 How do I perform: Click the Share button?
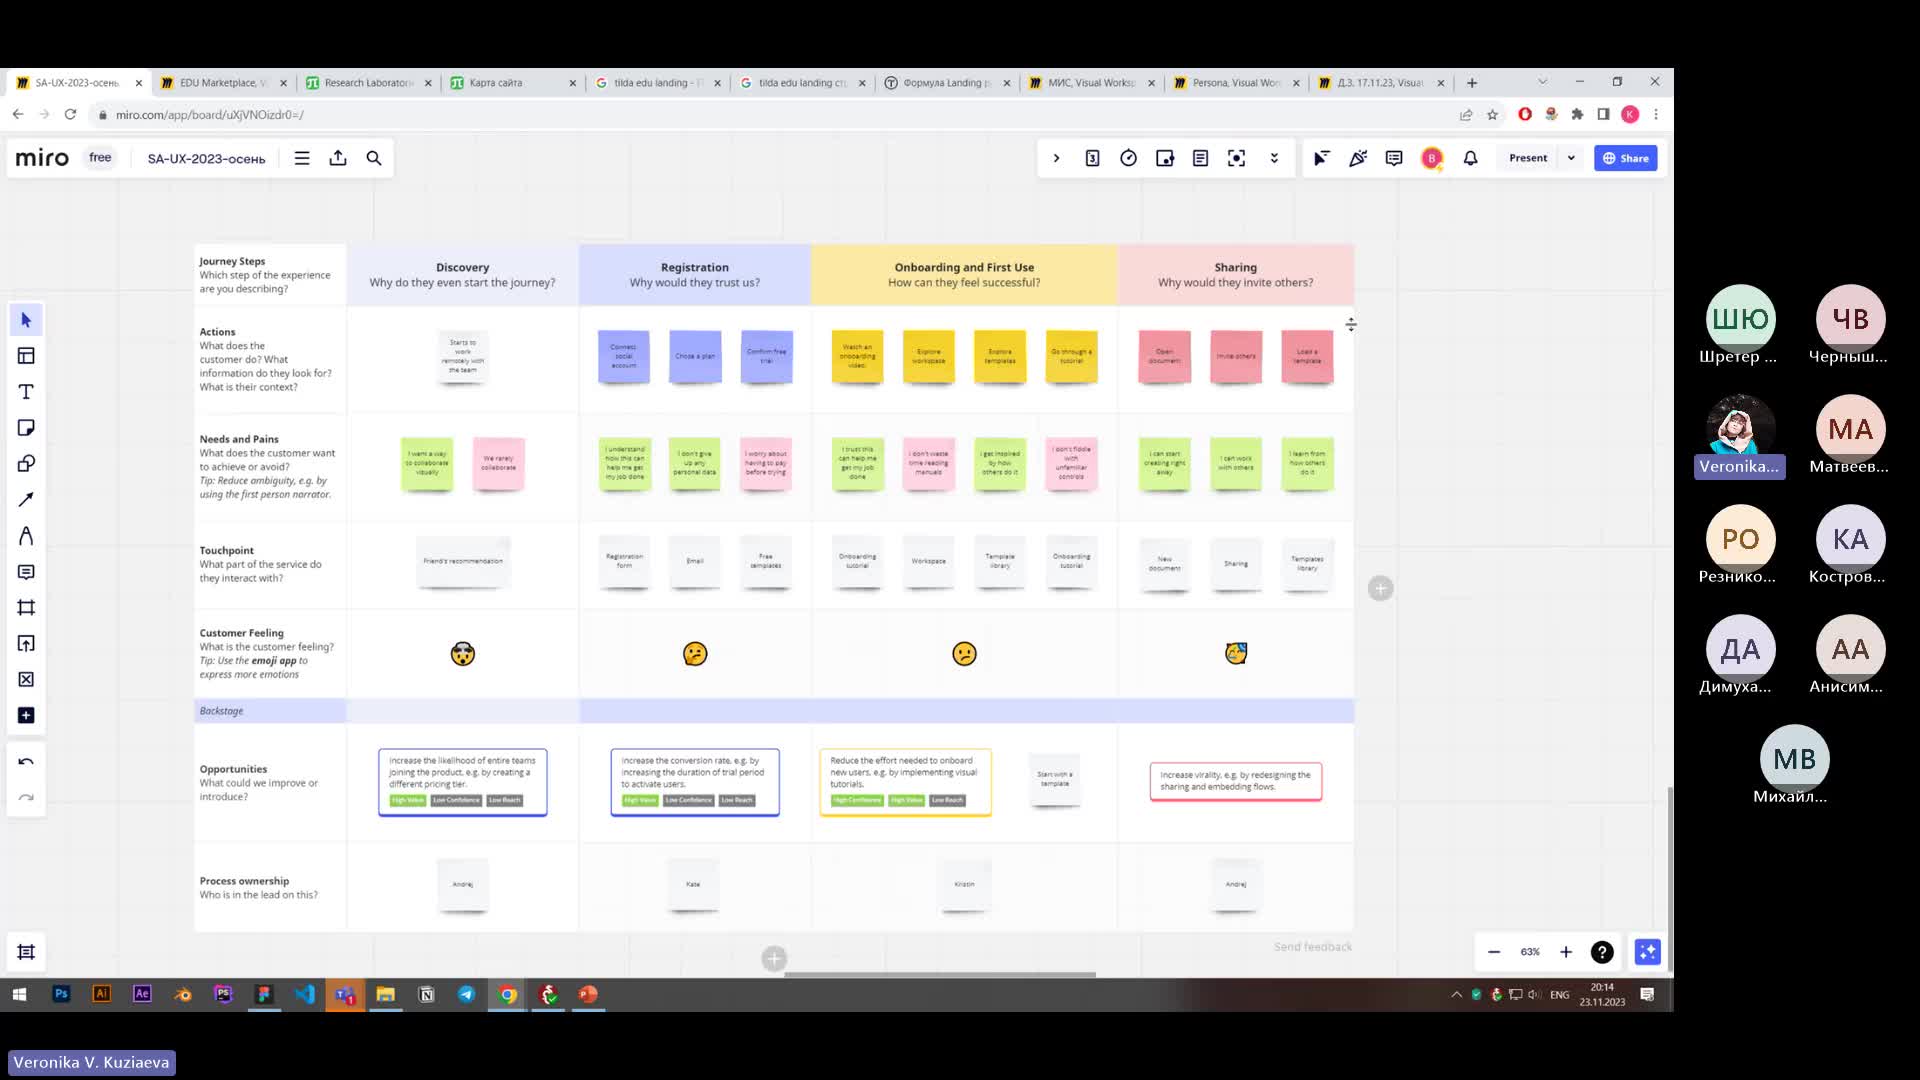click(1625, 158)
